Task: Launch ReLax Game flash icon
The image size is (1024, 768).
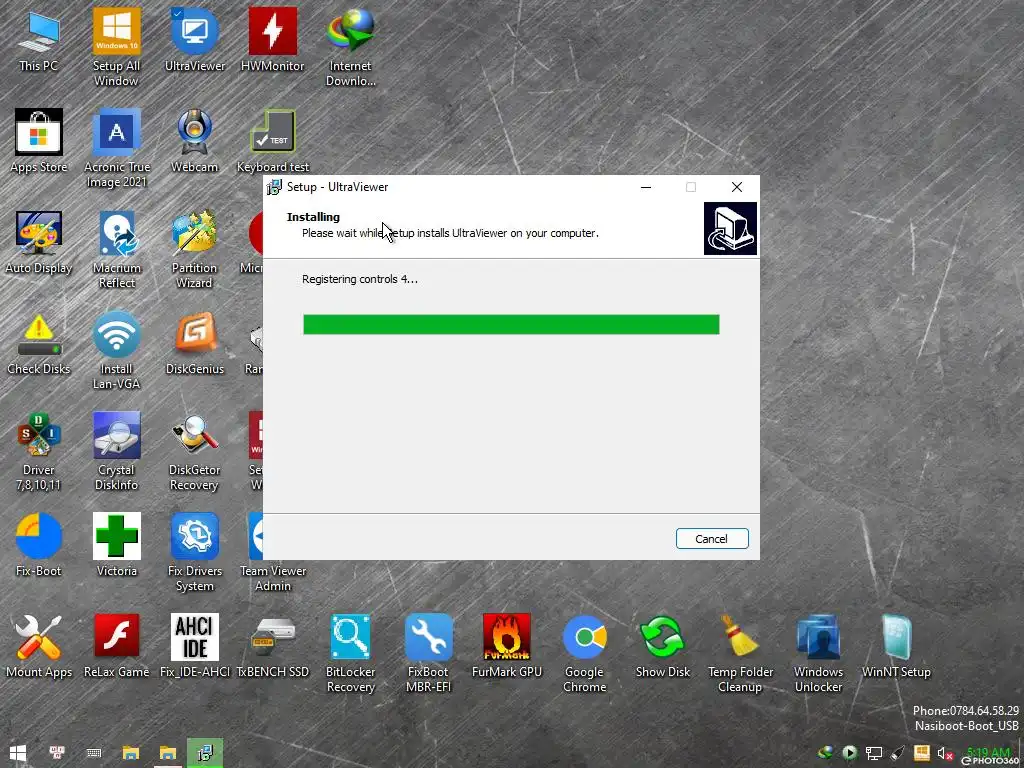Action: pyautogui.click(x=116, y=647)
